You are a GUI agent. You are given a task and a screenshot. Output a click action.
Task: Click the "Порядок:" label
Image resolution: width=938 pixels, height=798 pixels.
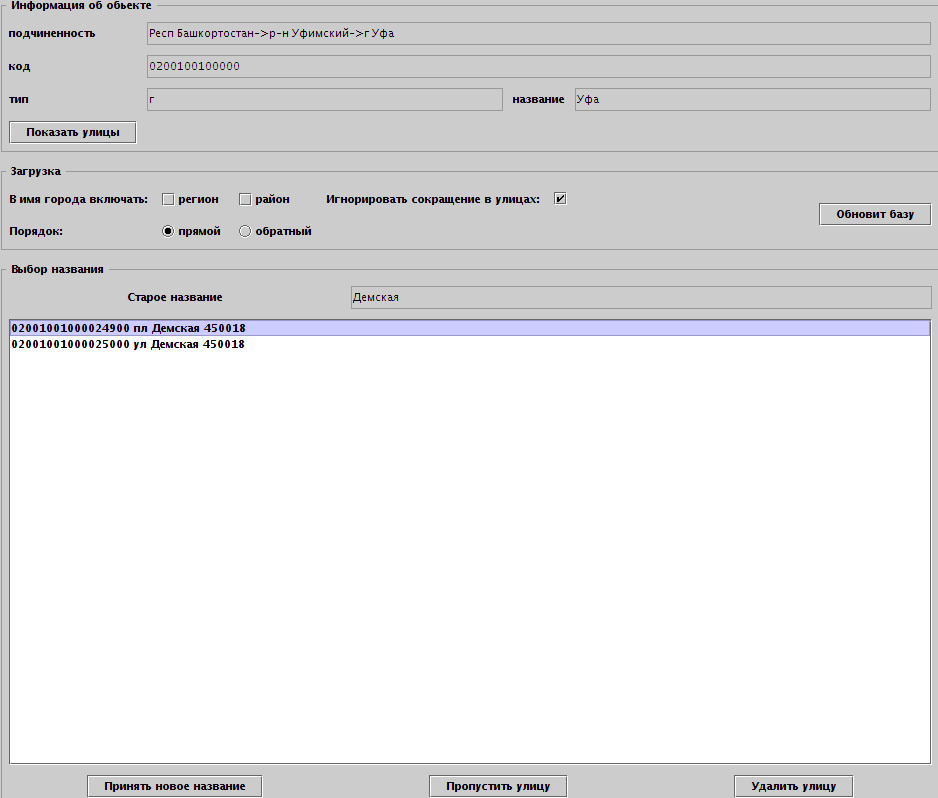[36, 231]
